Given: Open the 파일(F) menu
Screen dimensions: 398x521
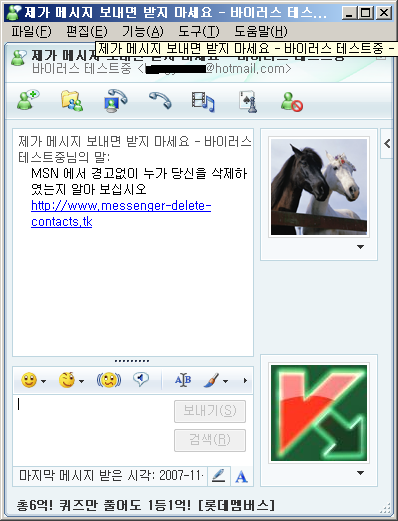Looking at the screenshot, I should pos(31,31).
